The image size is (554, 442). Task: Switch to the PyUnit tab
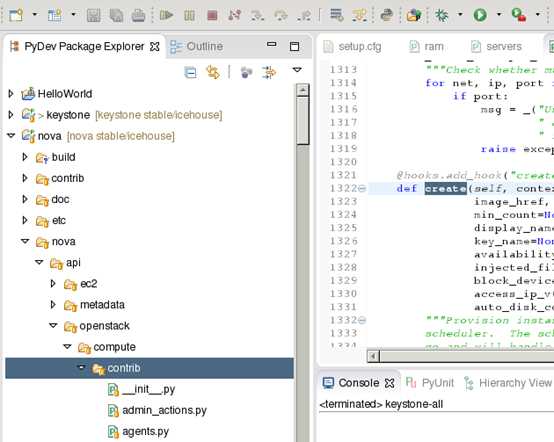[429, 383]
